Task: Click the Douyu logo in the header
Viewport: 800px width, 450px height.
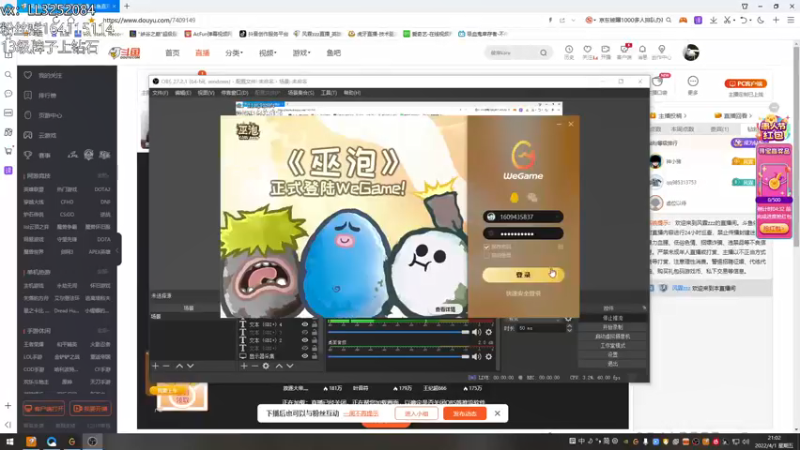Action: (x=124, y=53)
